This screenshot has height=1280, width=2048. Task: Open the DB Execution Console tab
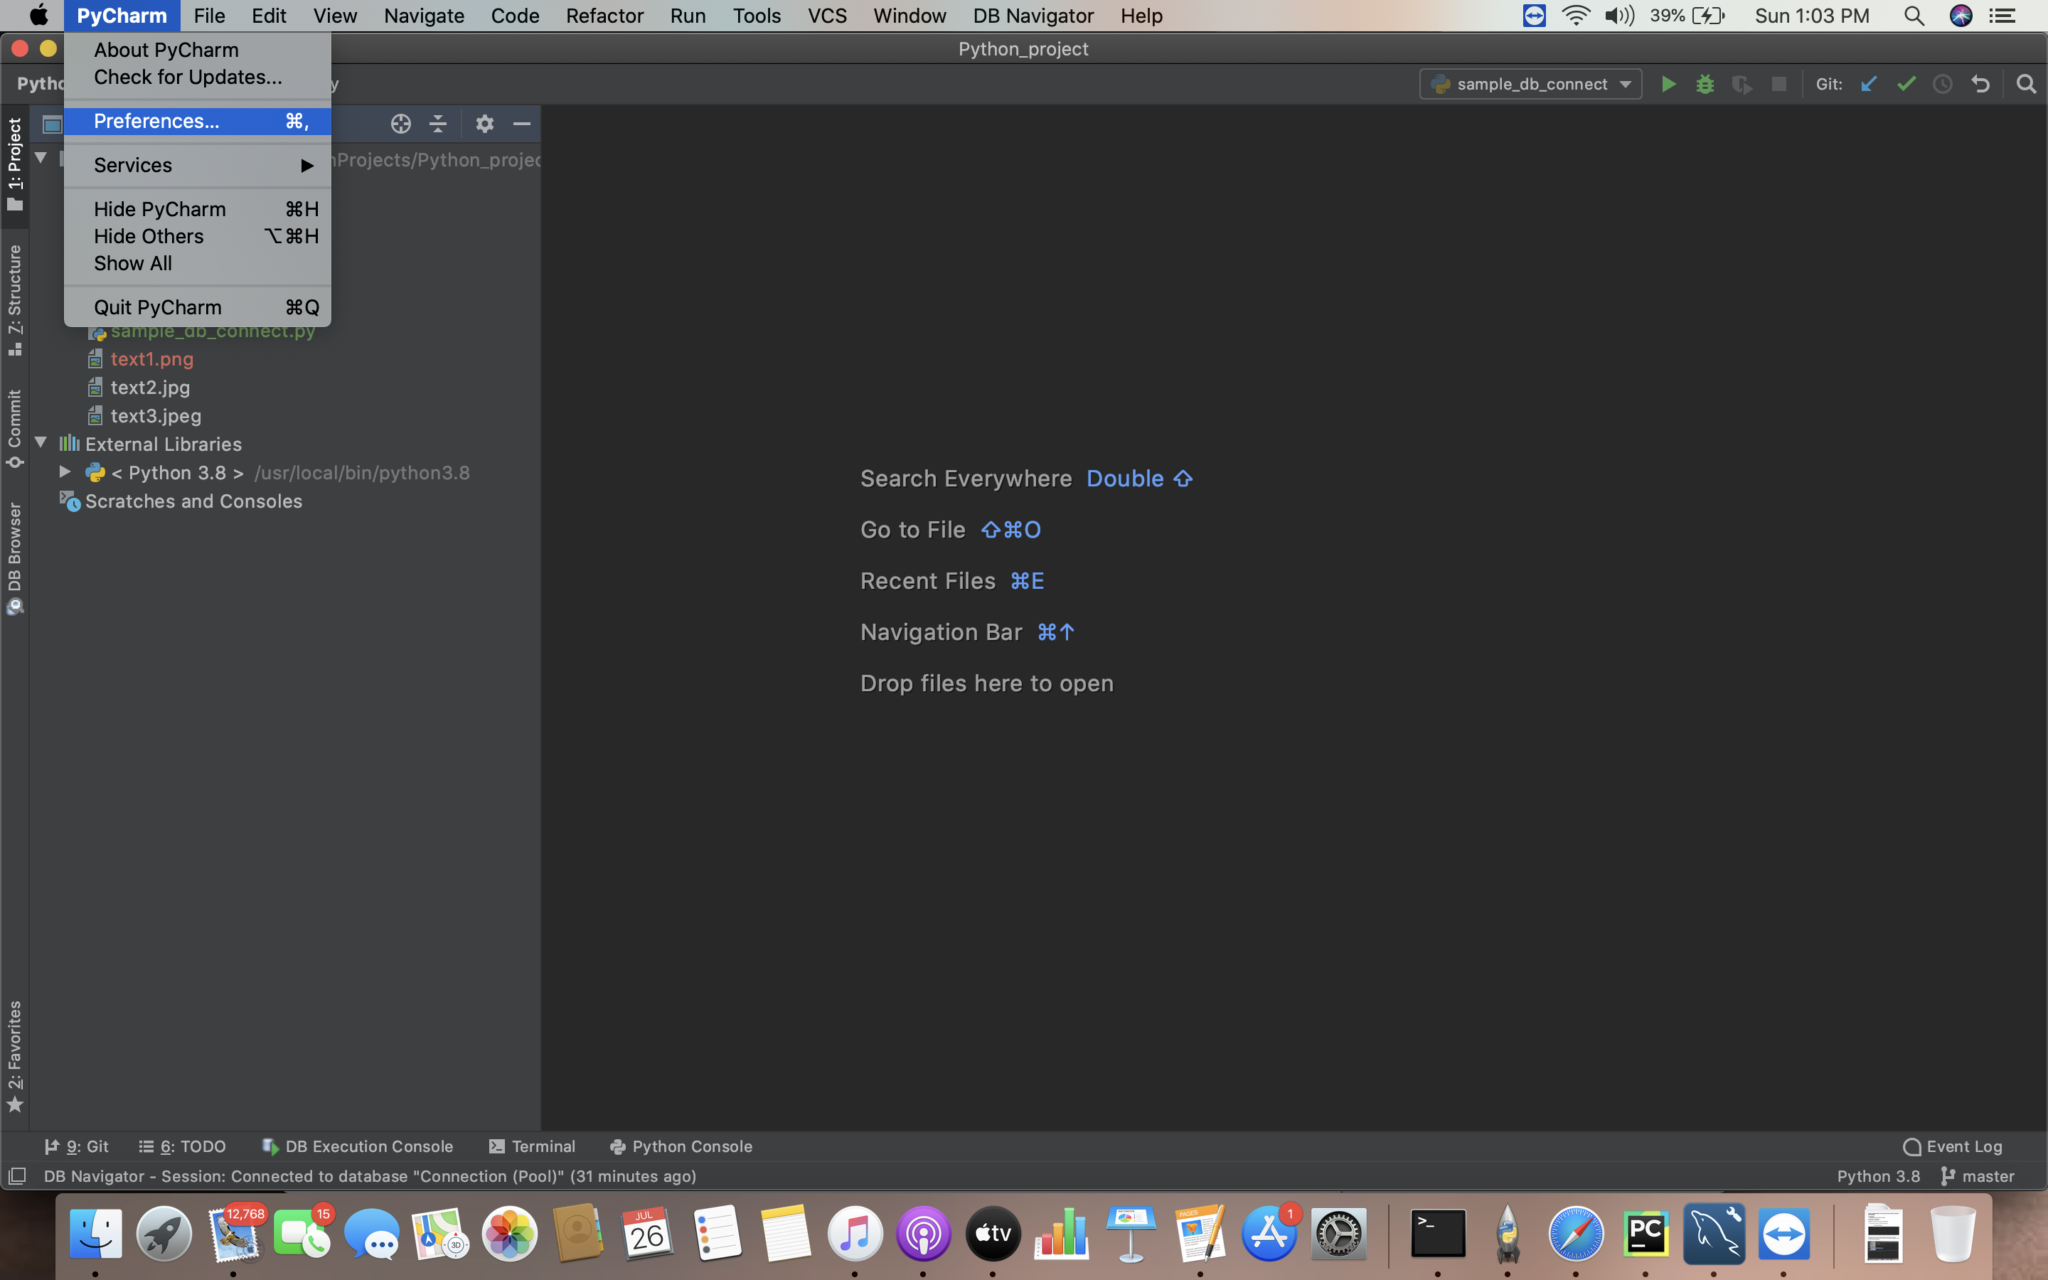click(357, 1146)
